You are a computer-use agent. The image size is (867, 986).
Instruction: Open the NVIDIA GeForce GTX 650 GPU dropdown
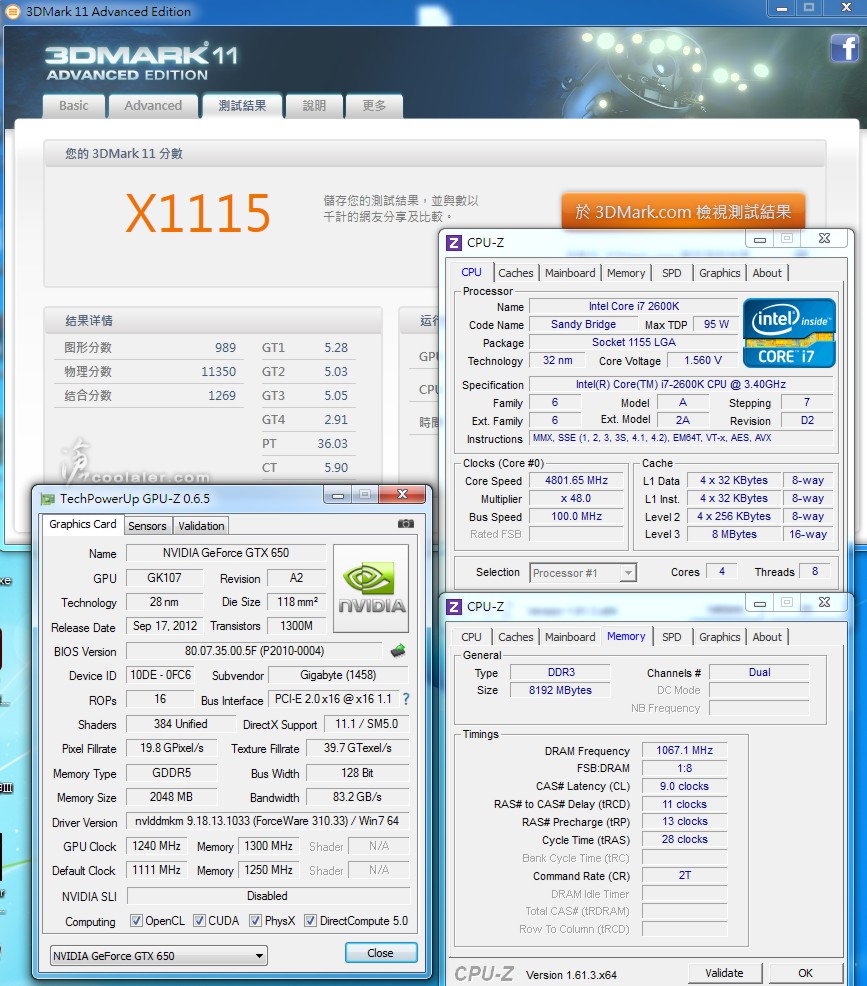158,956
